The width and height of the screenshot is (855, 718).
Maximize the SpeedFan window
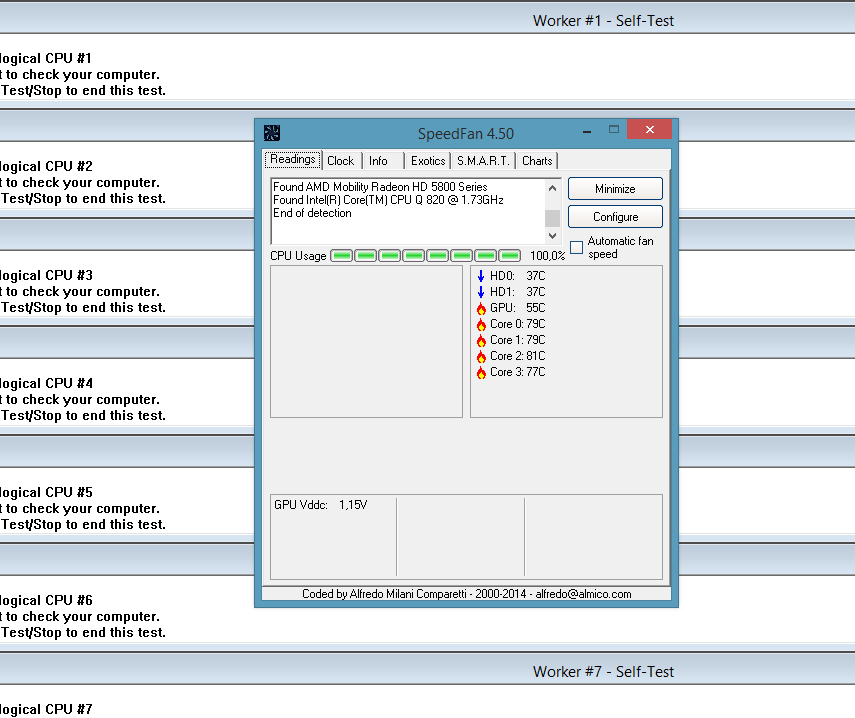tap(613, 130)
